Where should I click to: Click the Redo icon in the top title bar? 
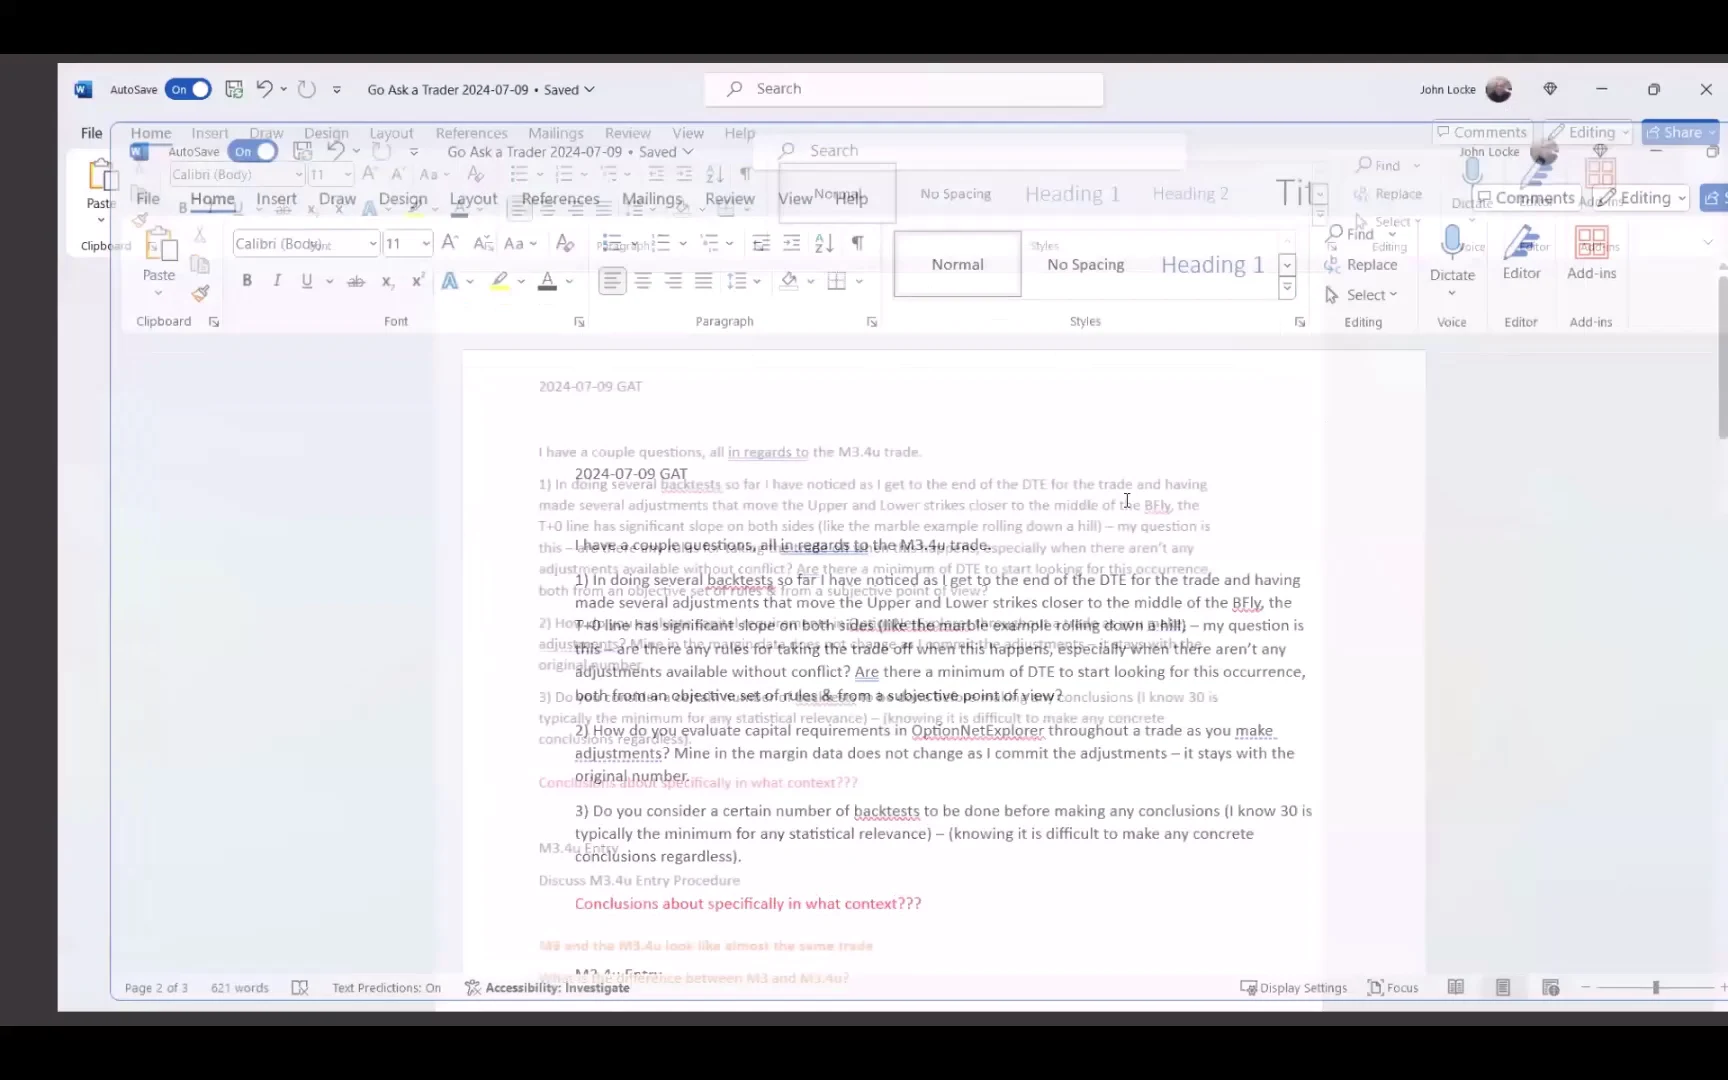pyautogui.click(x=307, y=89)
